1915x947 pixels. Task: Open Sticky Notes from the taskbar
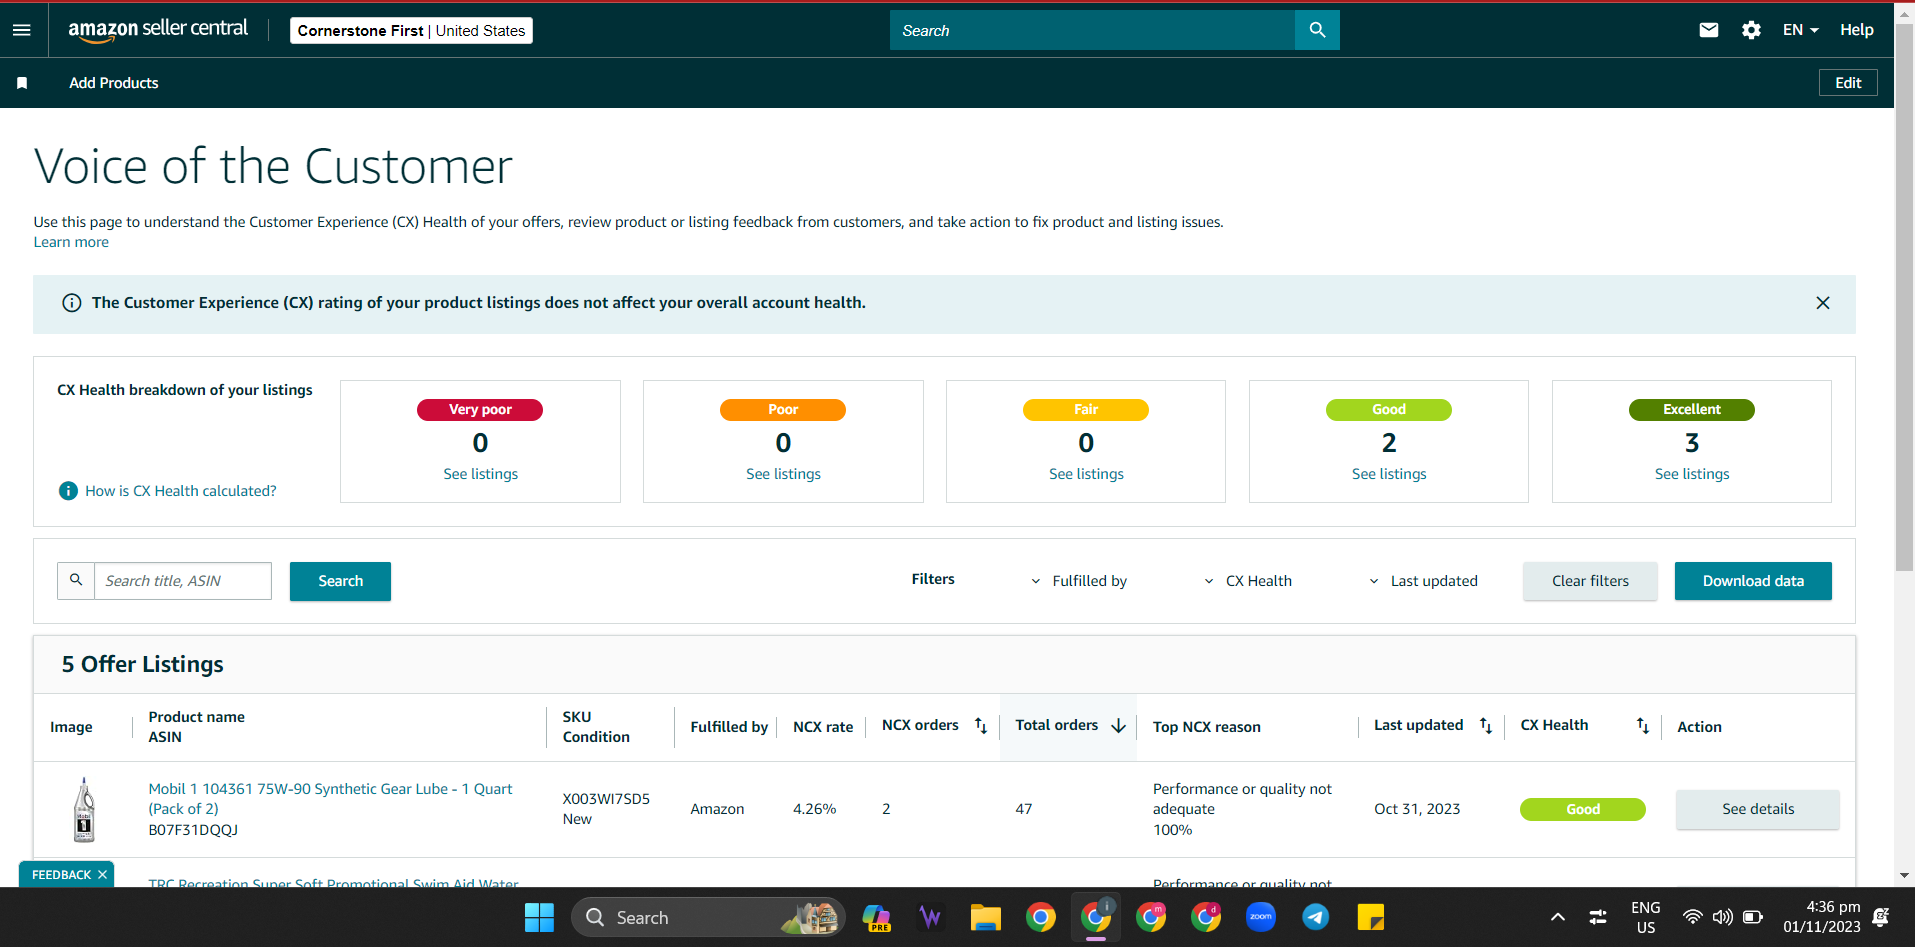pos(1371,917)
